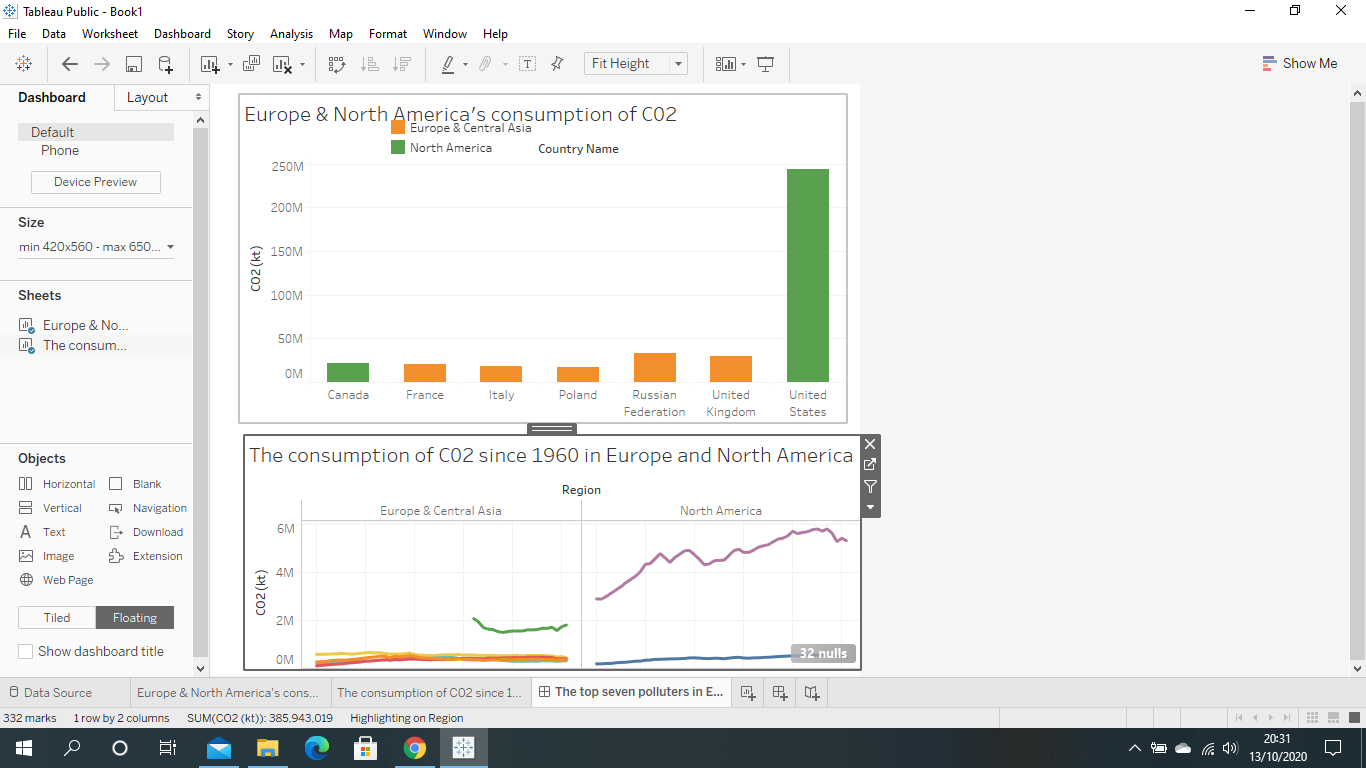Expand the show/hide cards dropdown arrow
The width and height of the screenshot is (1366, 768).
pos(744,65)
